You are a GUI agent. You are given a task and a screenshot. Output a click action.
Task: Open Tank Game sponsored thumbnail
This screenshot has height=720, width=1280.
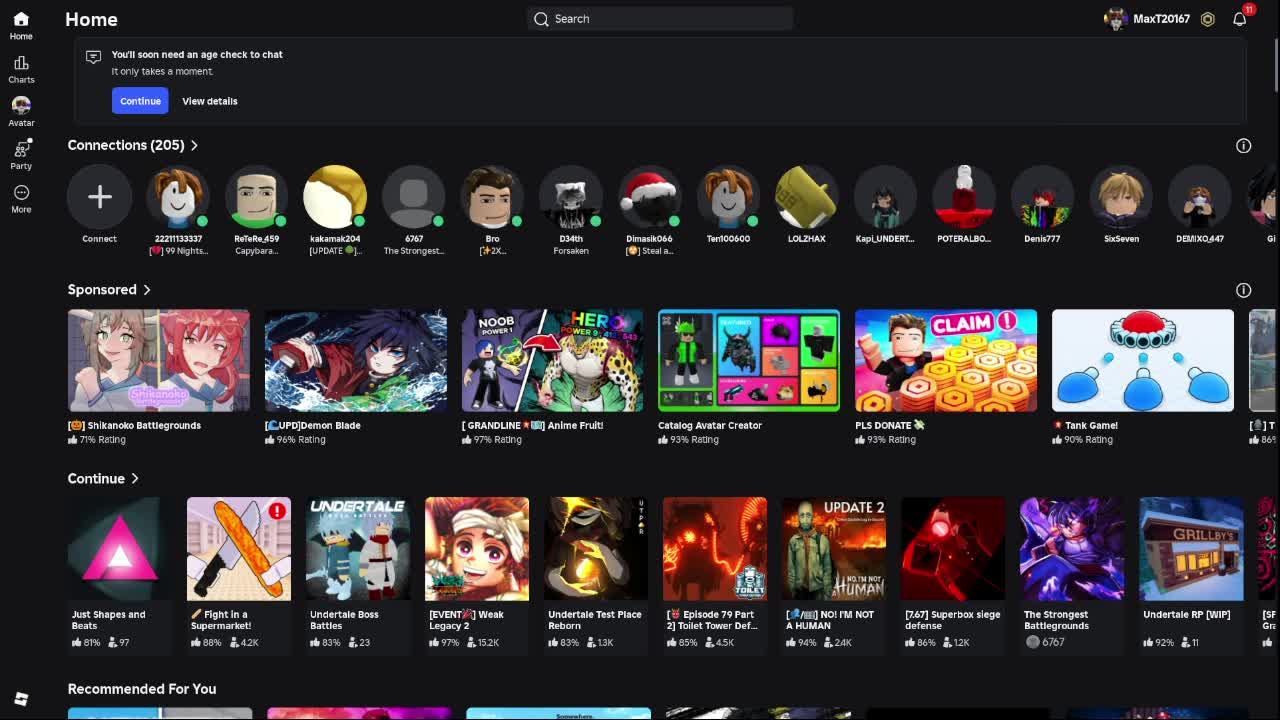pyautogui.click(x=1143, y=360)
